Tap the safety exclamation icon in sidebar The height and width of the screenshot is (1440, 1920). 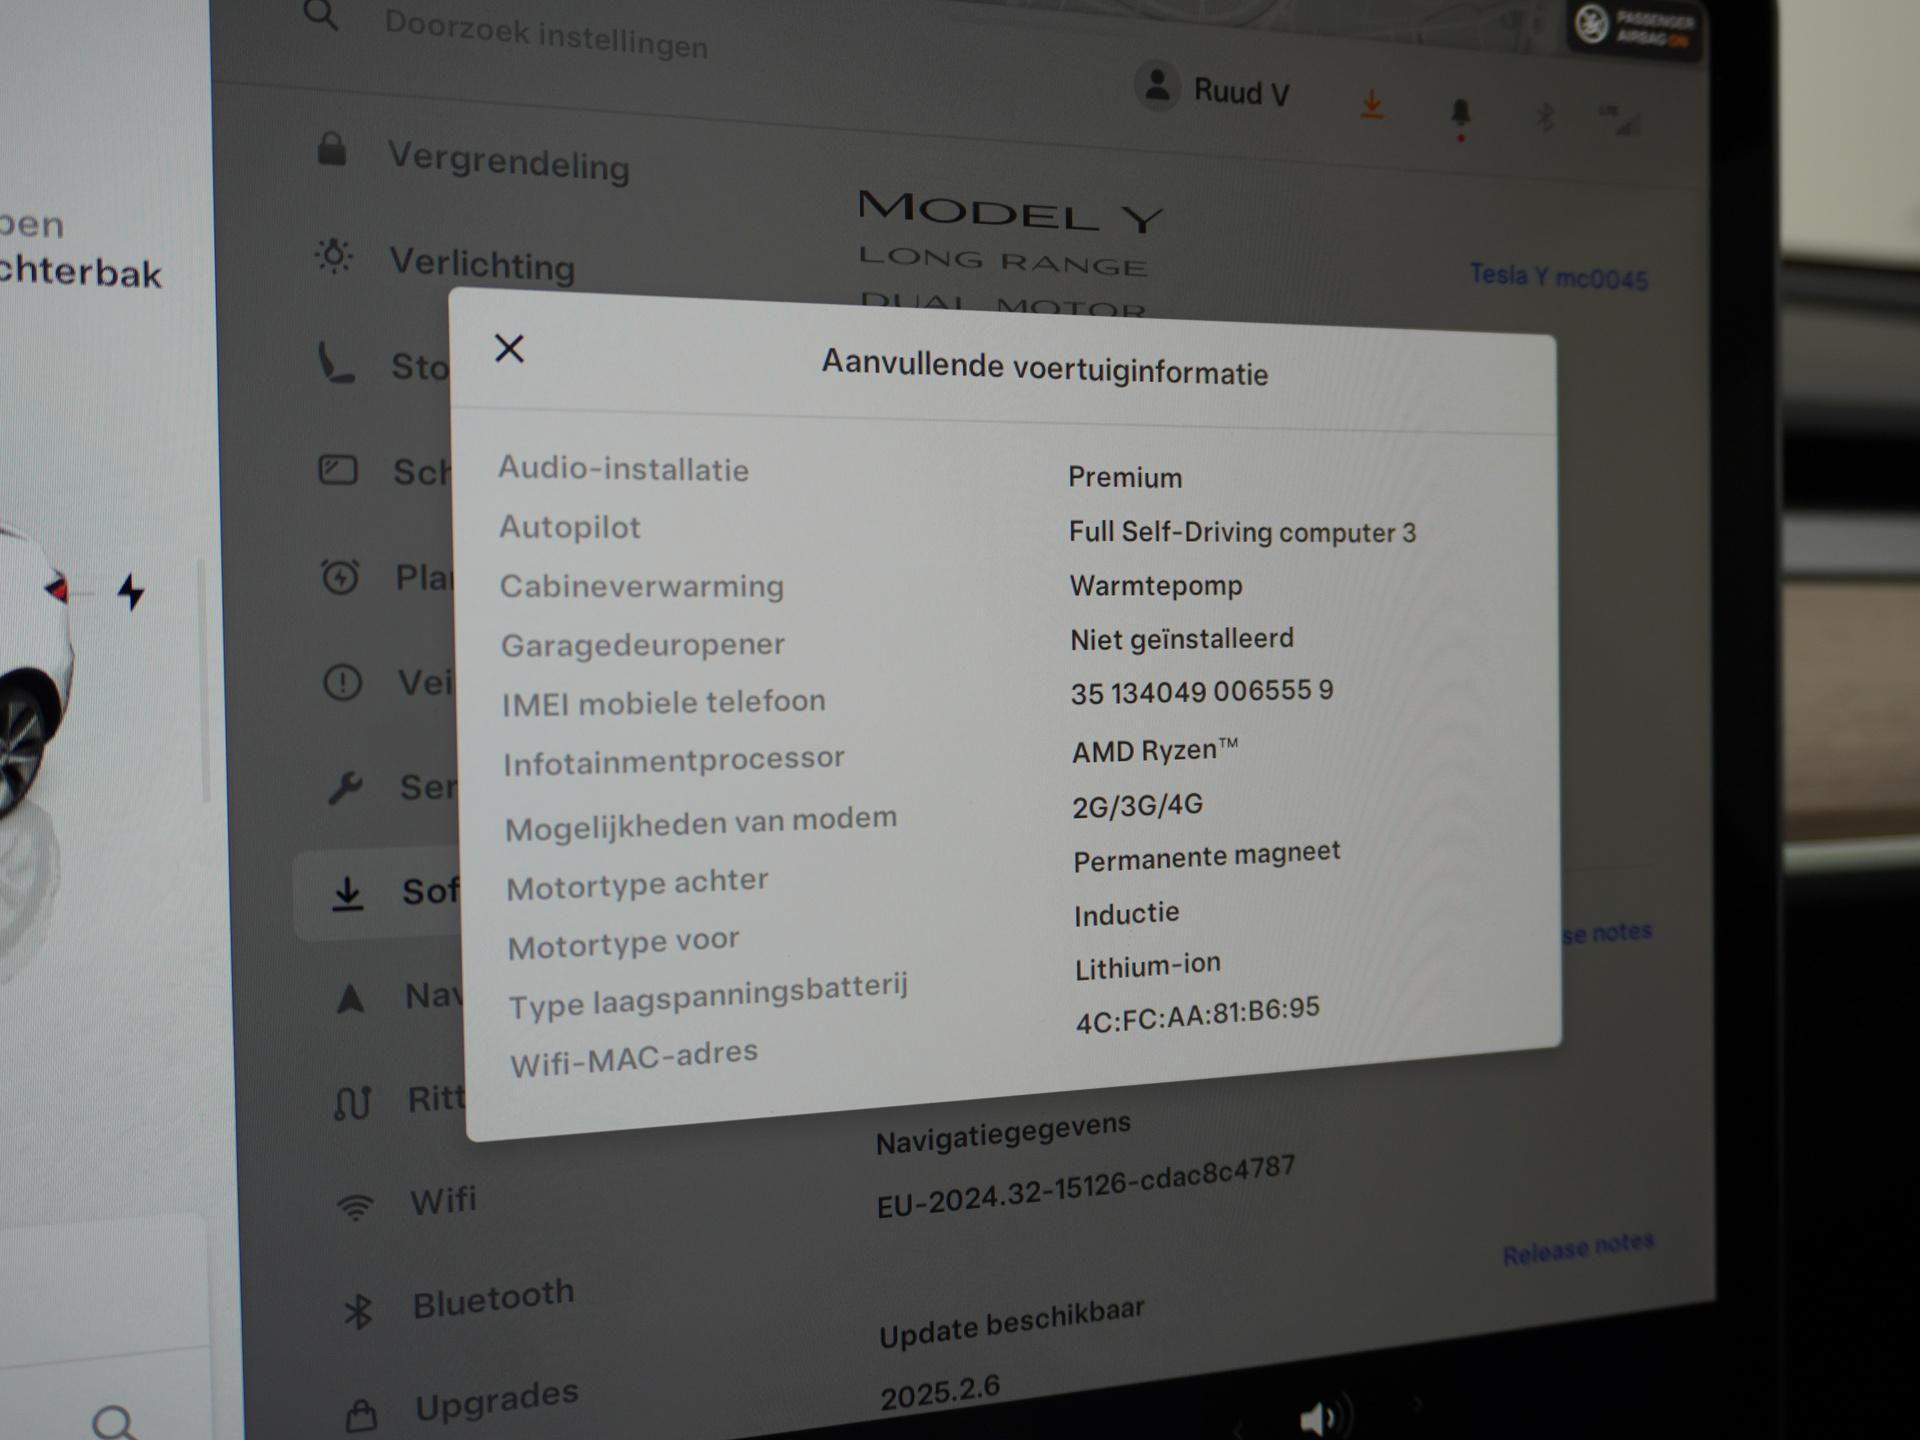(343, 683)
